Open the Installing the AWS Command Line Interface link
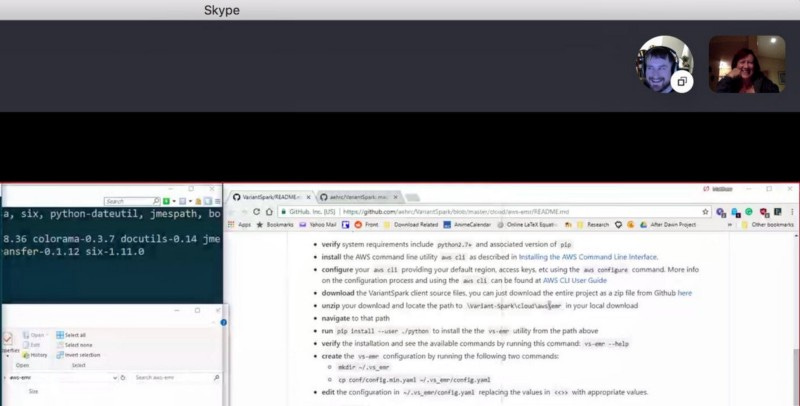Image resolution: width=800 pixels, height=406 pixels. point(588,257)
